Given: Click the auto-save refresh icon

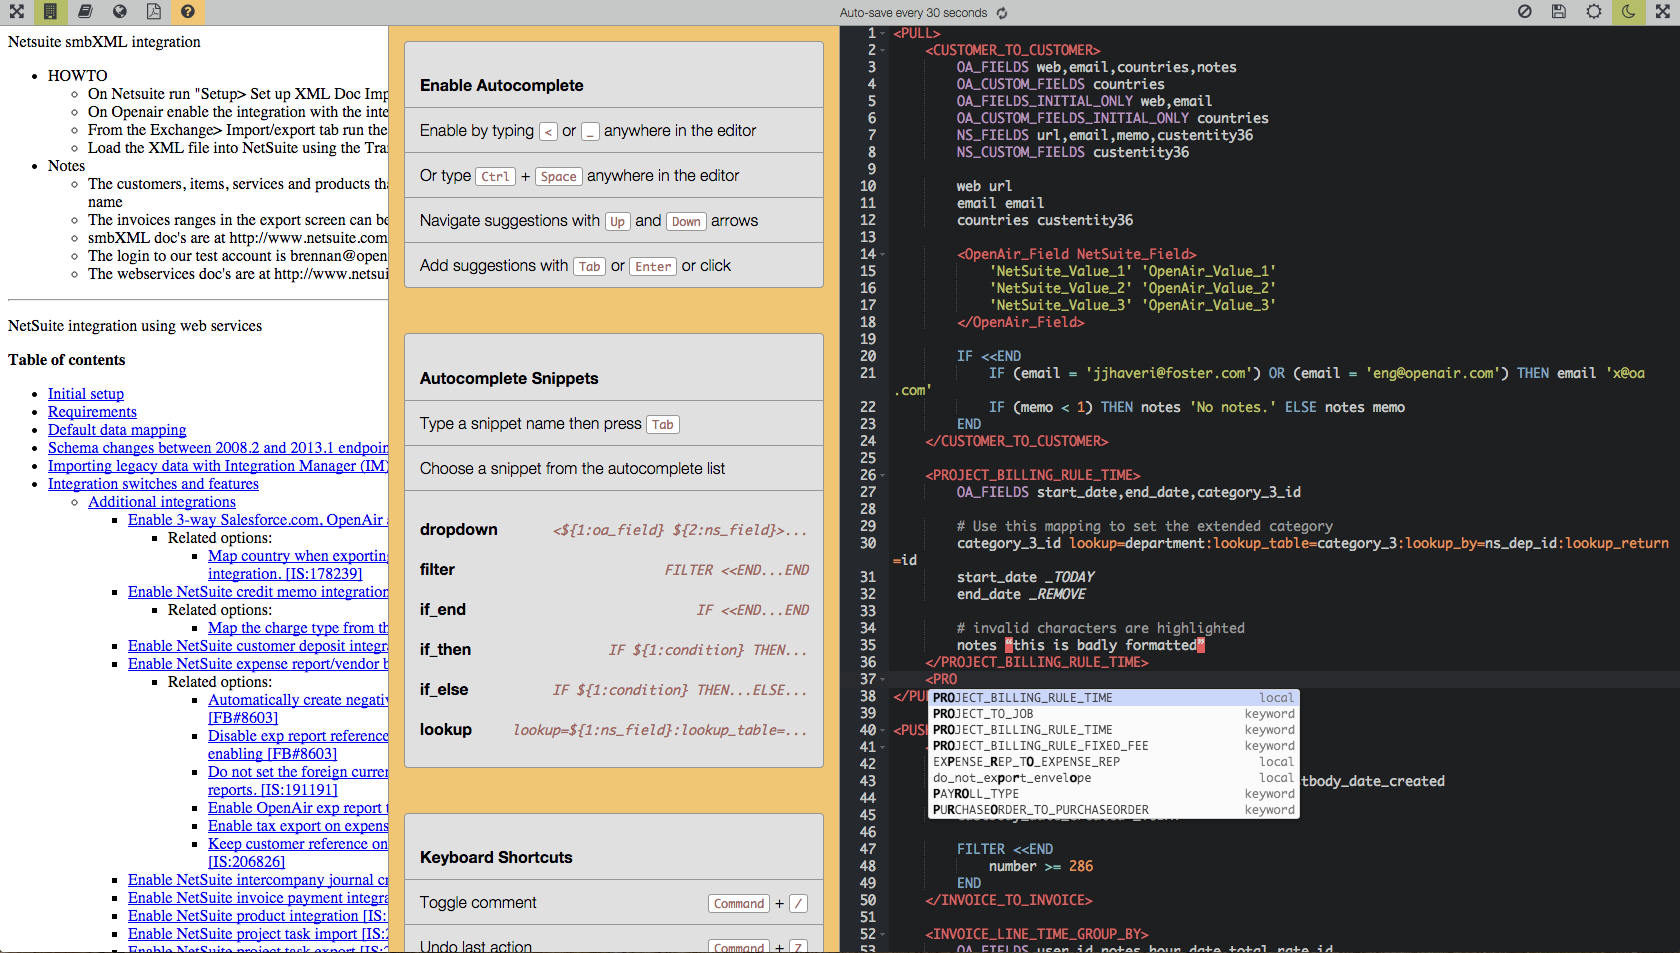Looking at the screenshot, I should 1002,13.
